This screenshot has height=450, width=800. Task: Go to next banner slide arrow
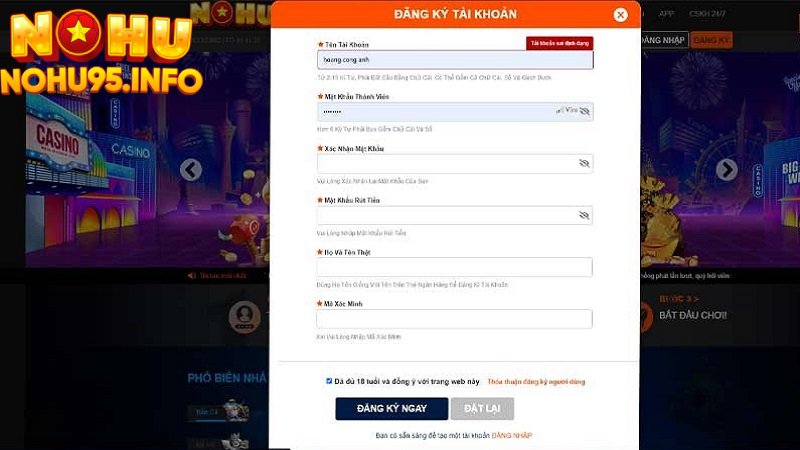(x=727, y=170)
